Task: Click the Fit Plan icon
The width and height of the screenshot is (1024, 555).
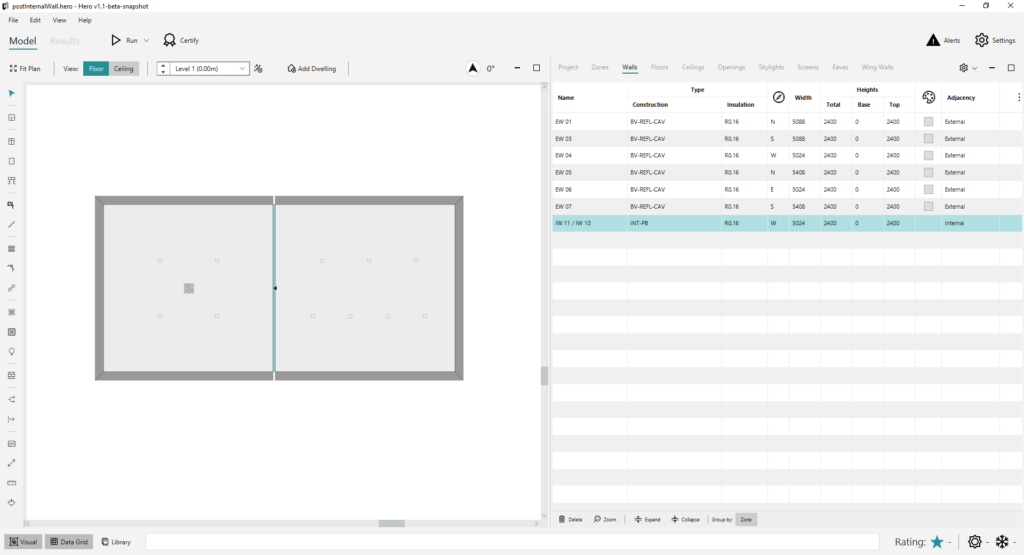Action: tap(13, 69)
